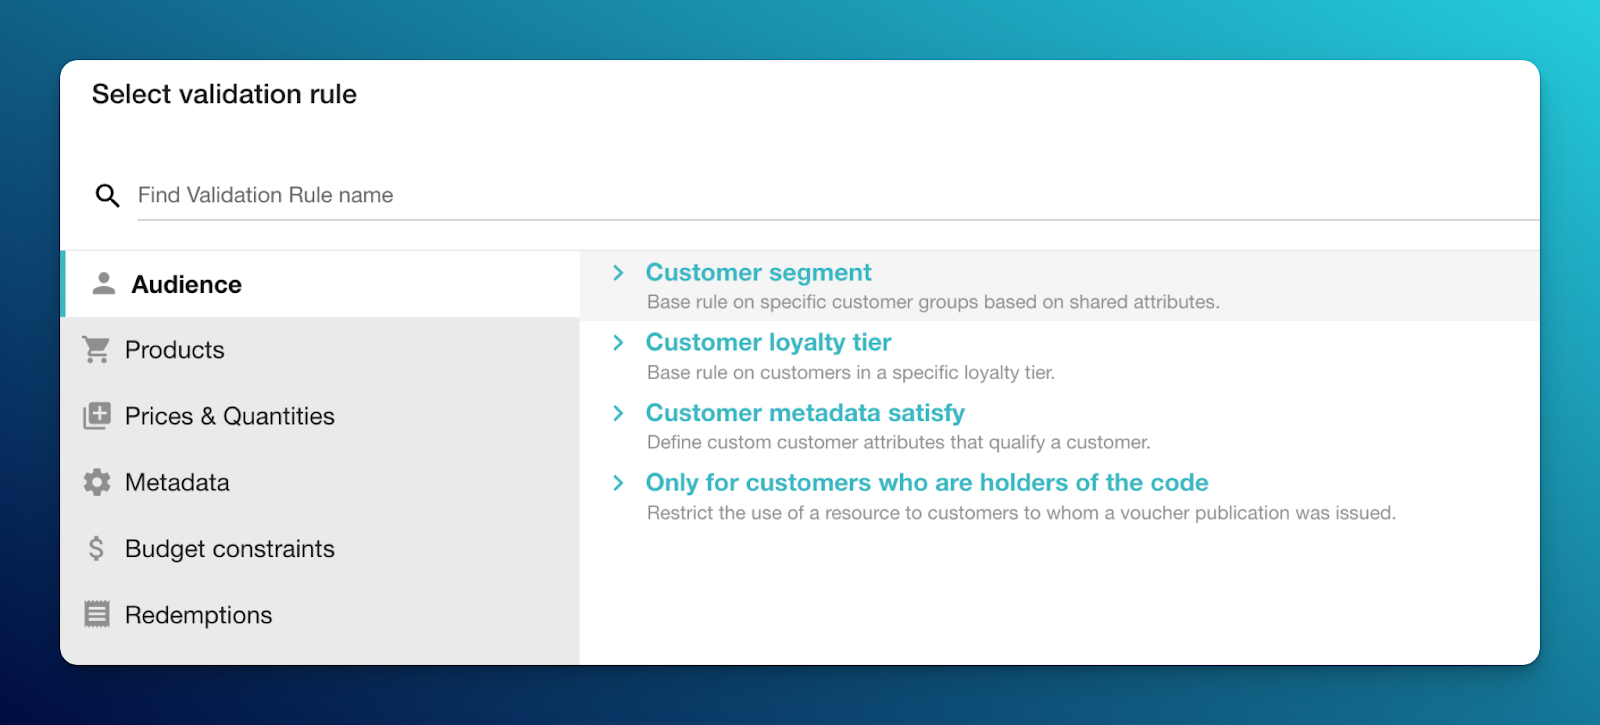Open the Customer metadata satisfy rule

click(x=805, y=412)
